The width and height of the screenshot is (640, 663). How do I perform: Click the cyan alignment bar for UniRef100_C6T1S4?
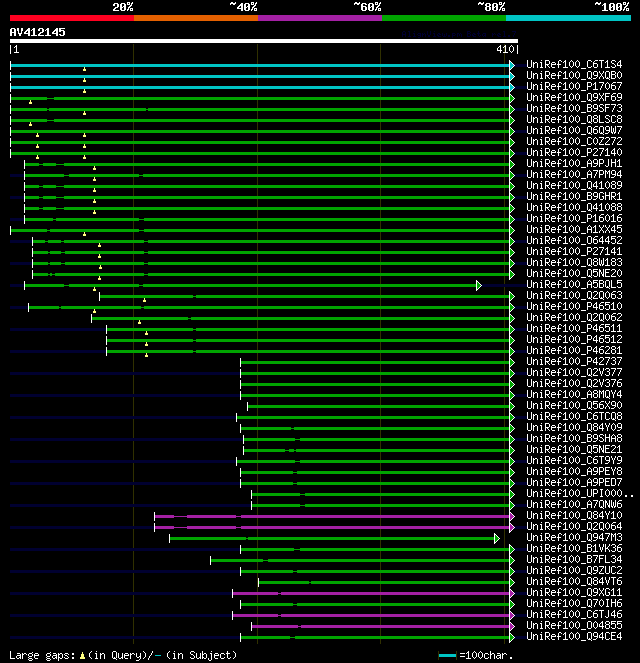click(260, 65)
